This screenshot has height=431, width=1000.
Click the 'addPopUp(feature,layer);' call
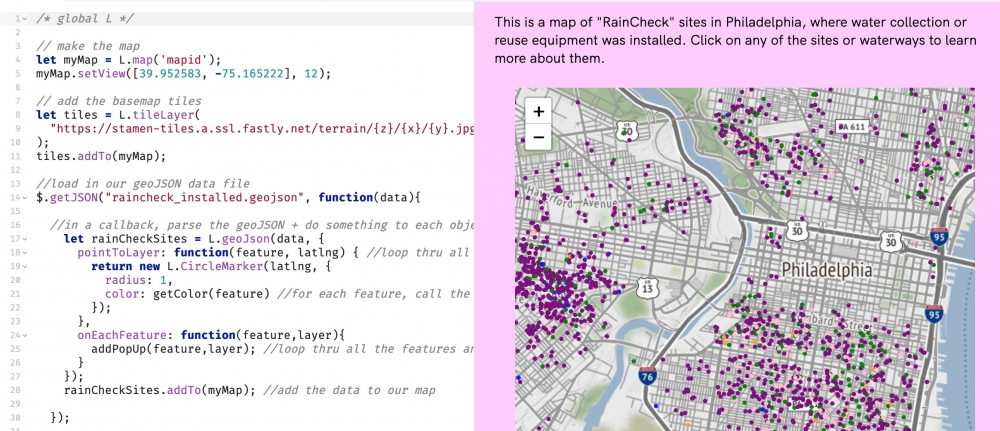coord(174,349)
